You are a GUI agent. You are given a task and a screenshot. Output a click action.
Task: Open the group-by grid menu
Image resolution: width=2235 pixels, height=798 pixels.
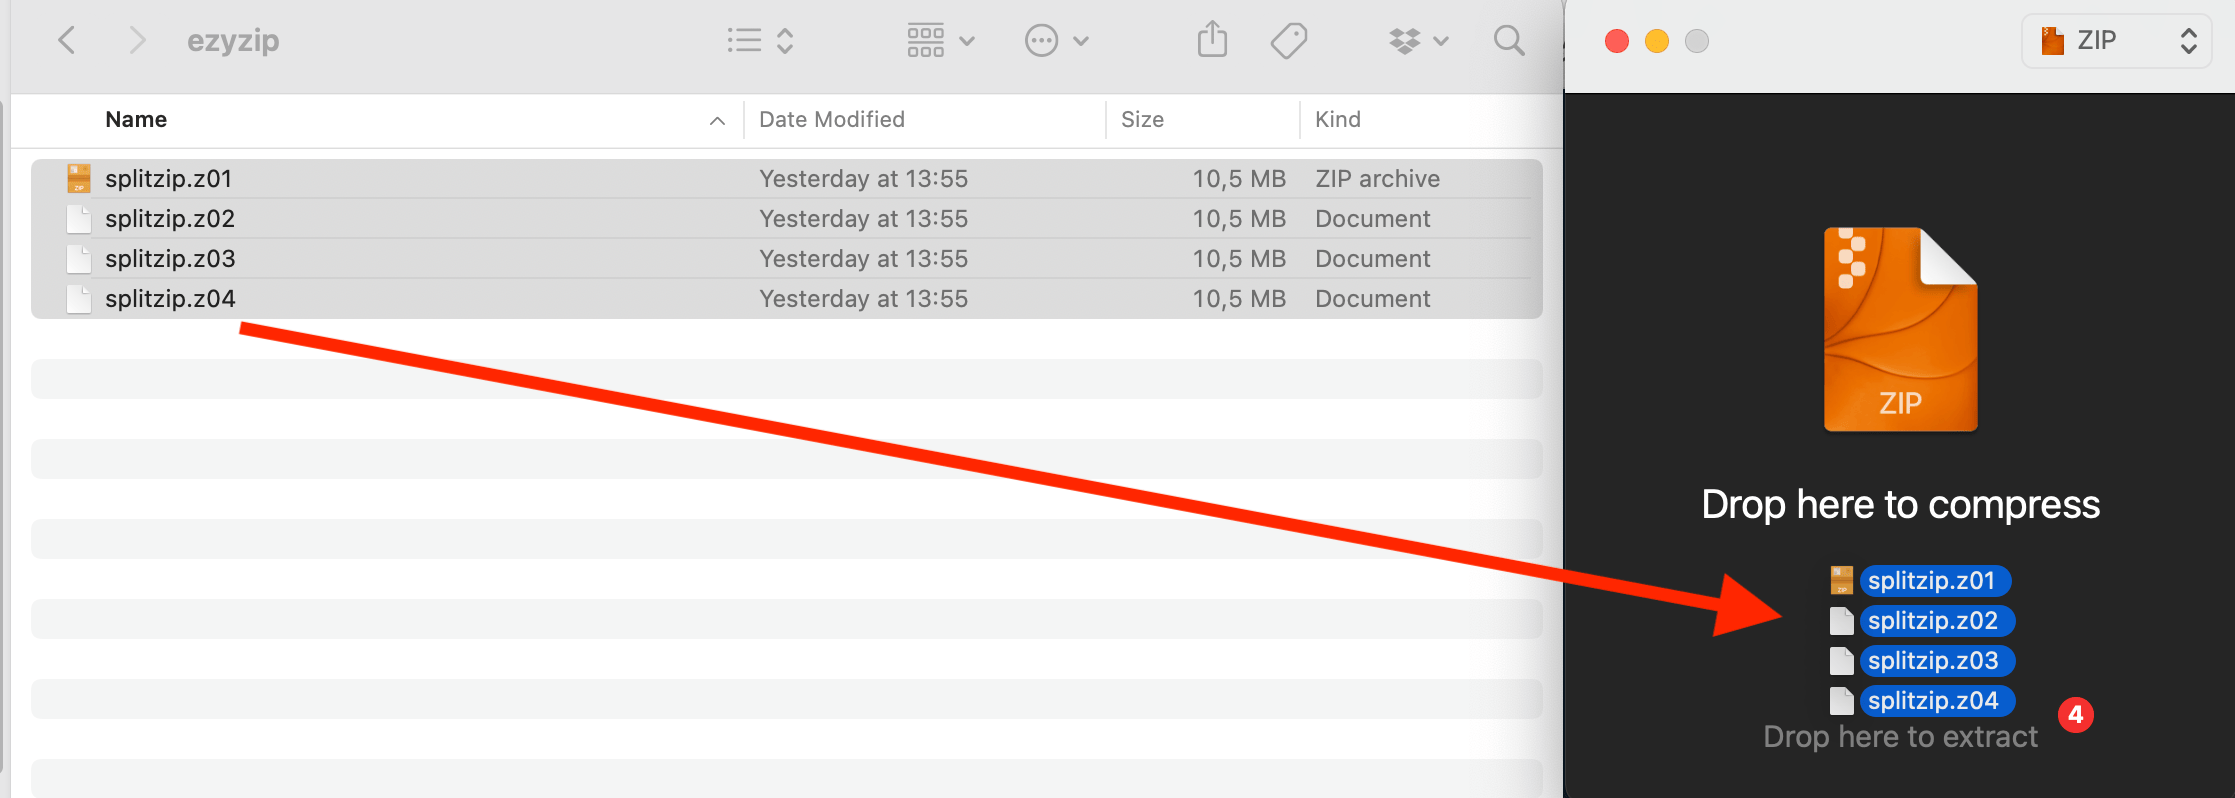point(940,41)
